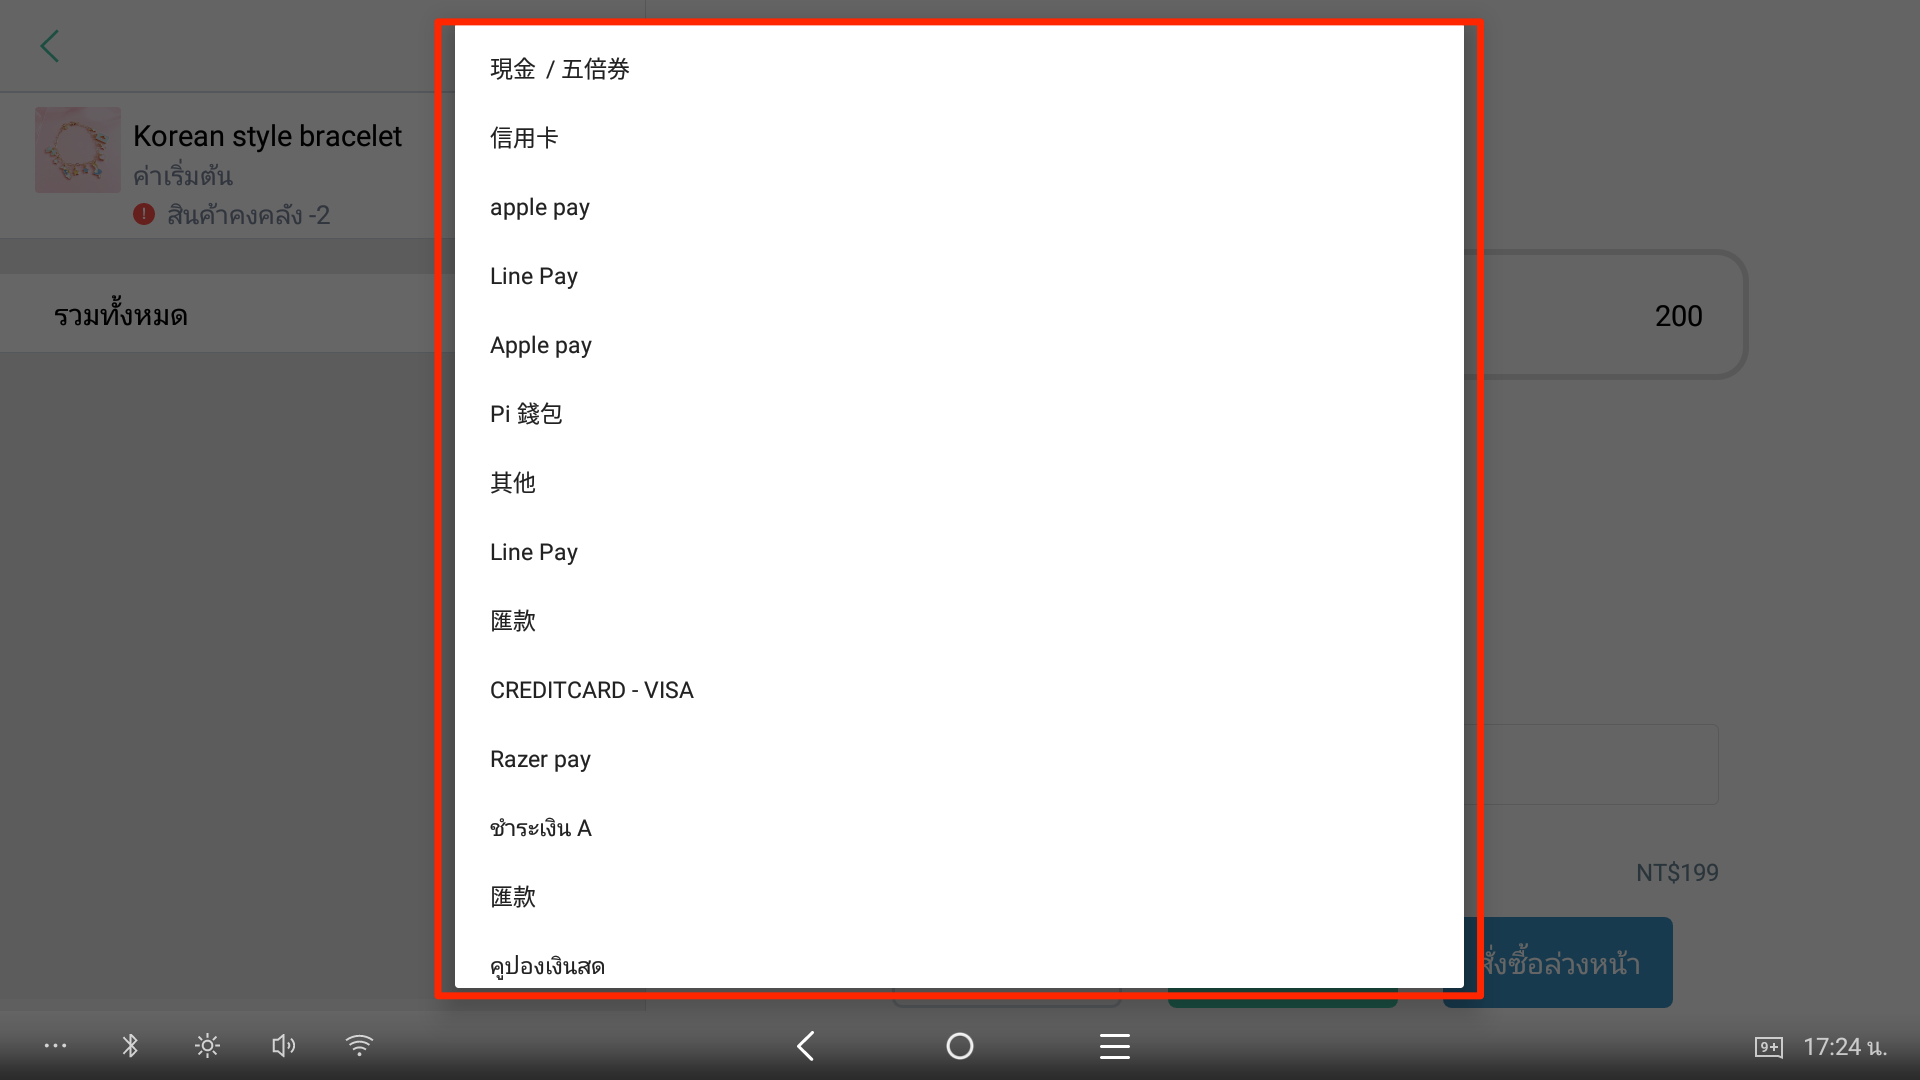This screenshot has height=1080, width=1920.
Task: Tap the Android back navigation button
Action: coord(806,1046)
